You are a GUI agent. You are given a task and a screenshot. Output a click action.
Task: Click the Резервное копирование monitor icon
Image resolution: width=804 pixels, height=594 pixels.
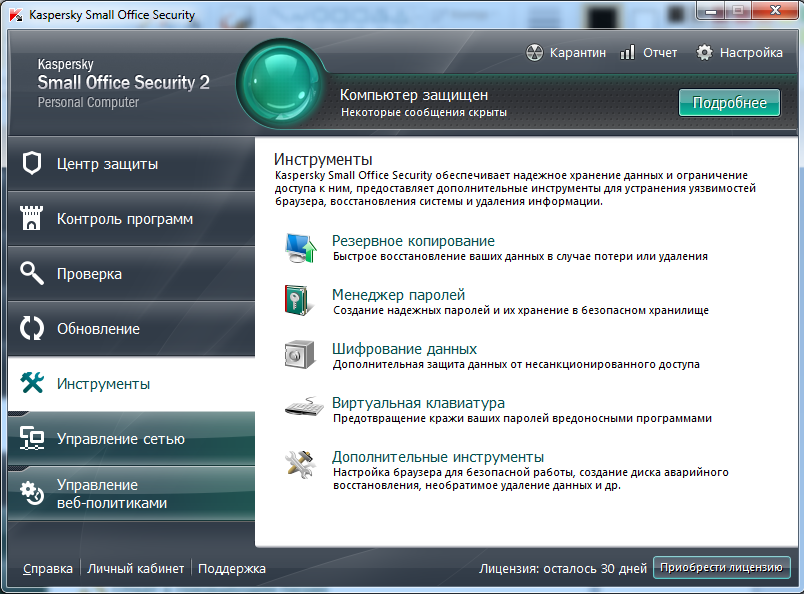coord(300,248)
